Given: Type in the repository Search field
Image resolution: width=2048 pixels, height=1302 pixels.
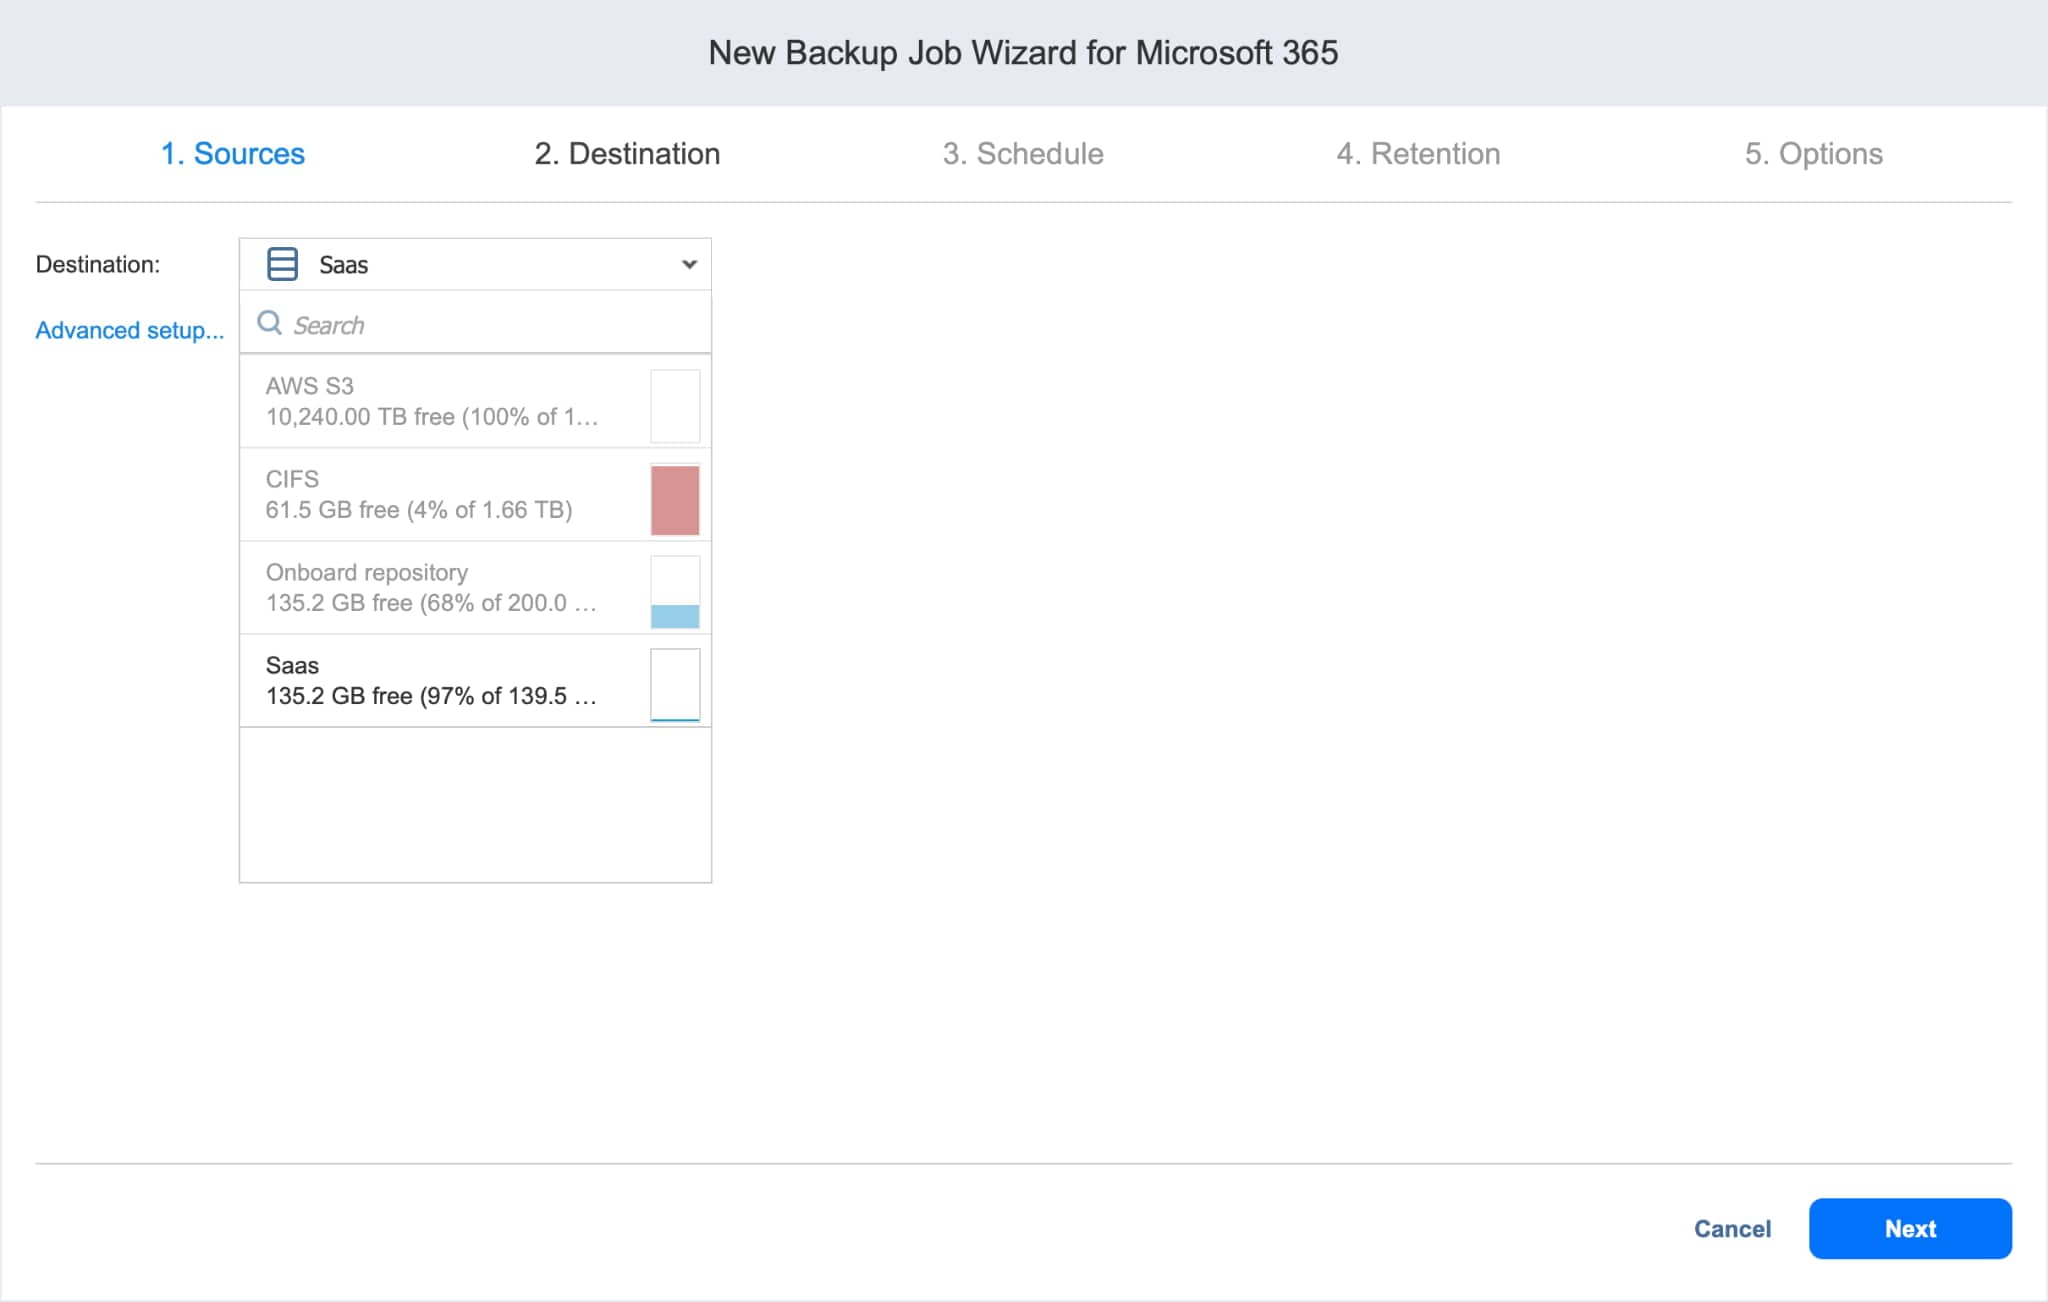Looking at the screenshot, I should point(490,325).
